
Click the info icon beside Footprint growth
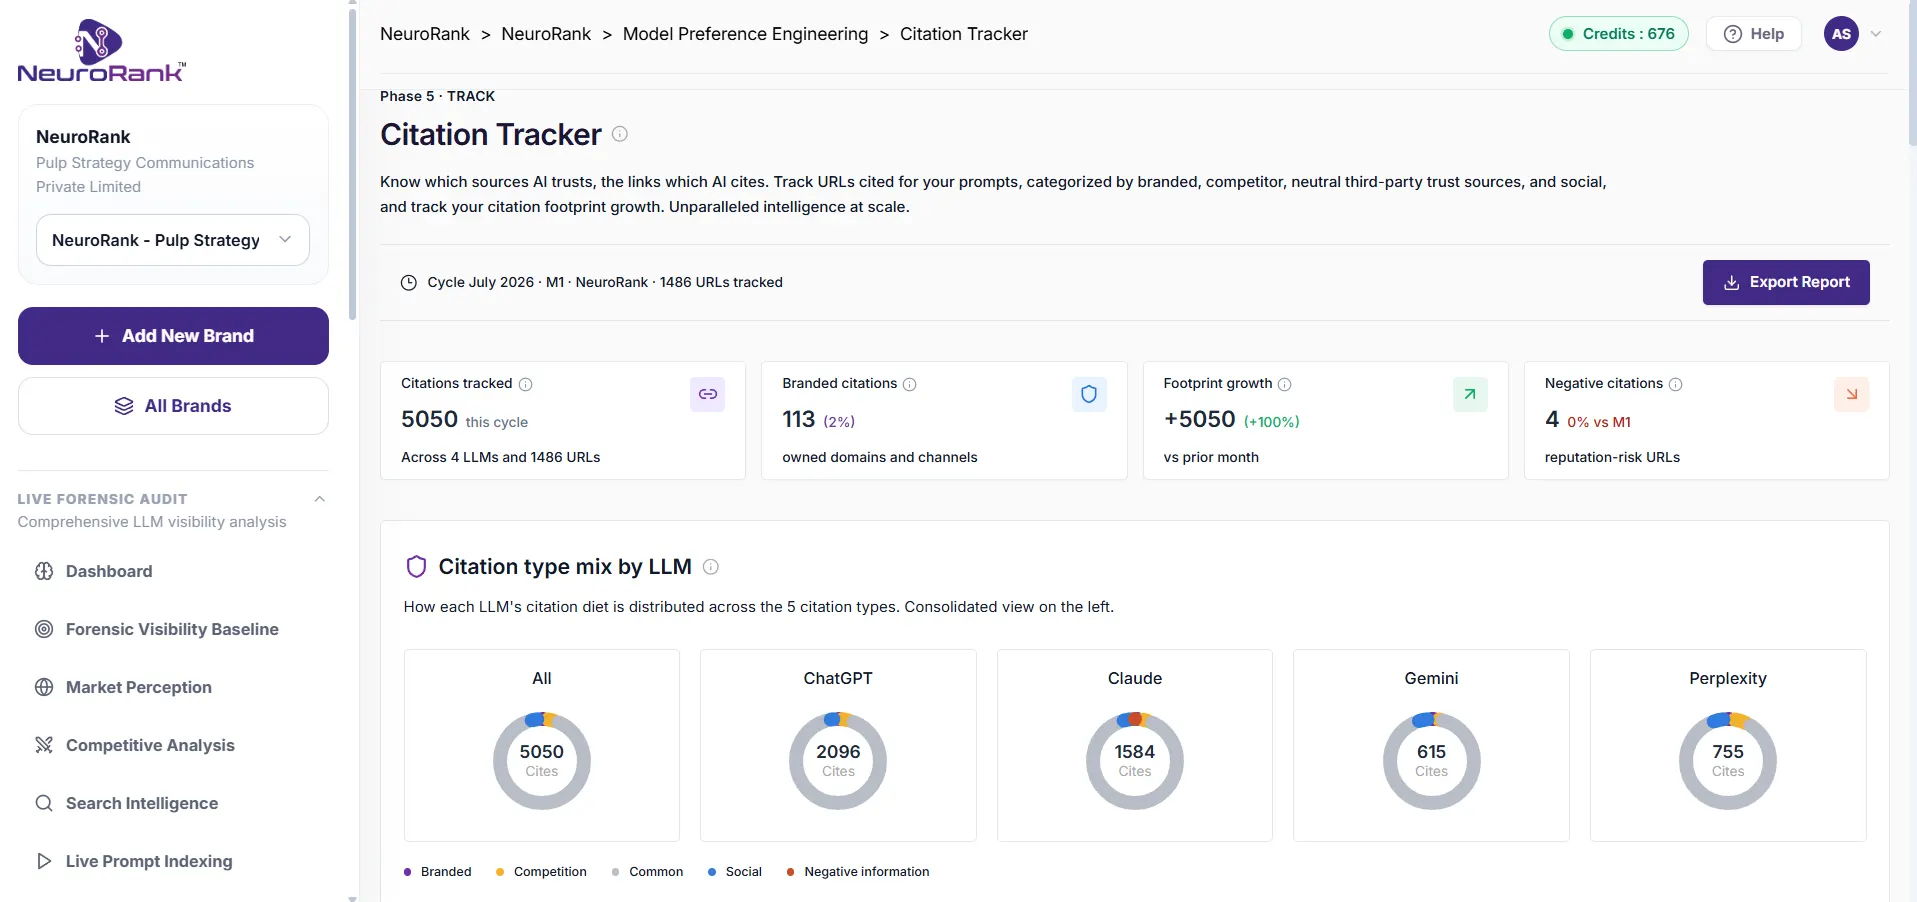click(x=1285, y=384)
